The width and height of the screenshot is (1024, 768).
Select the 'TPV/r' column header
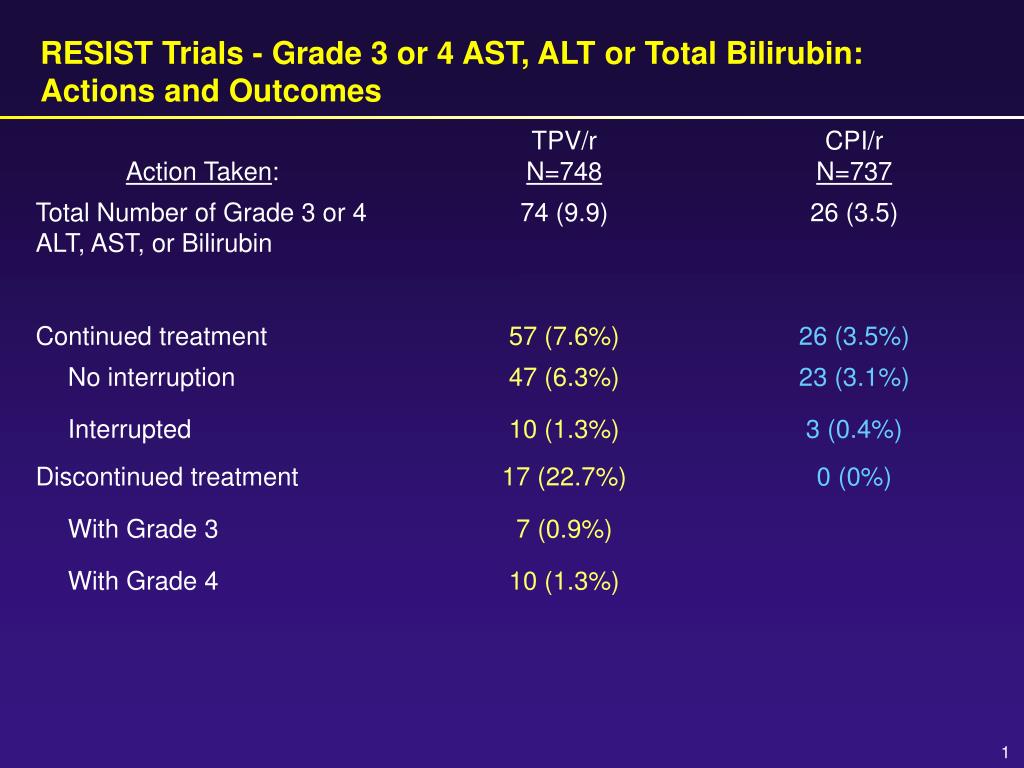pos(564,142)
